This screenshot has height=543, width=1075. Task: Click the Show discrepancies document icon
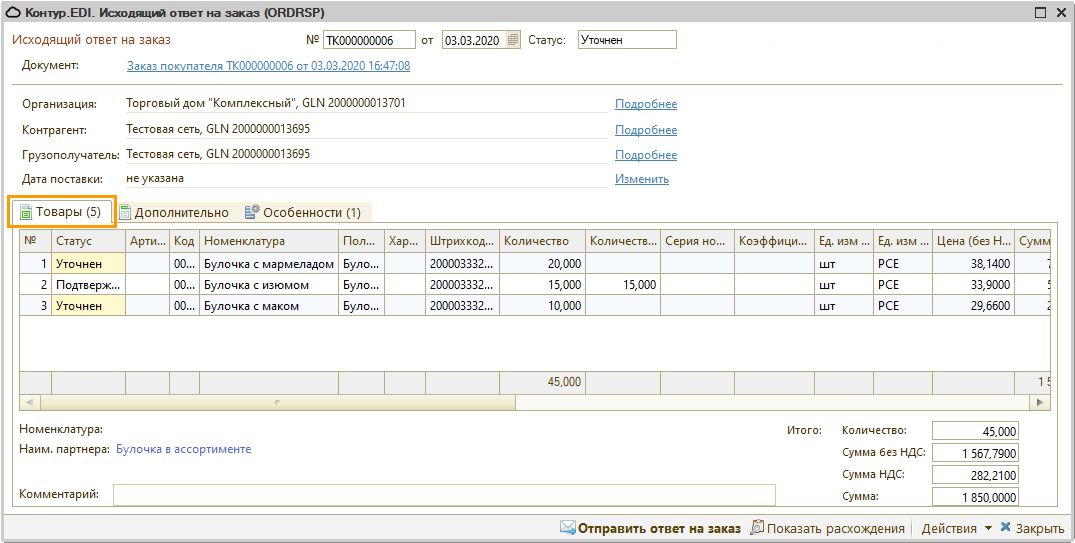[757, 528]
